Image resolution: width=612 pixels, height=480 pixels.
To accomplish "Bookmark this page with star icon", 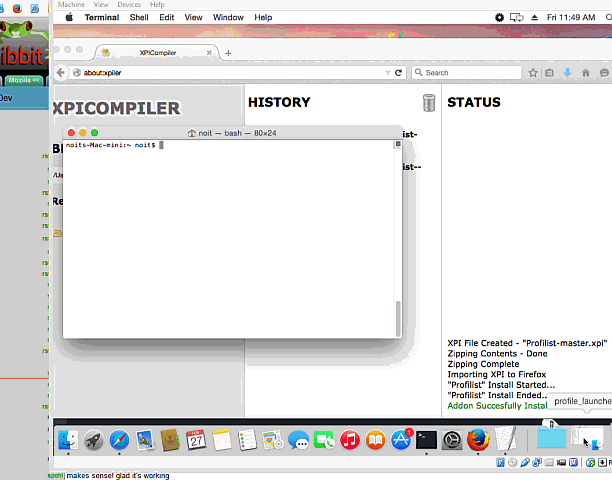I will pos(533,73).
